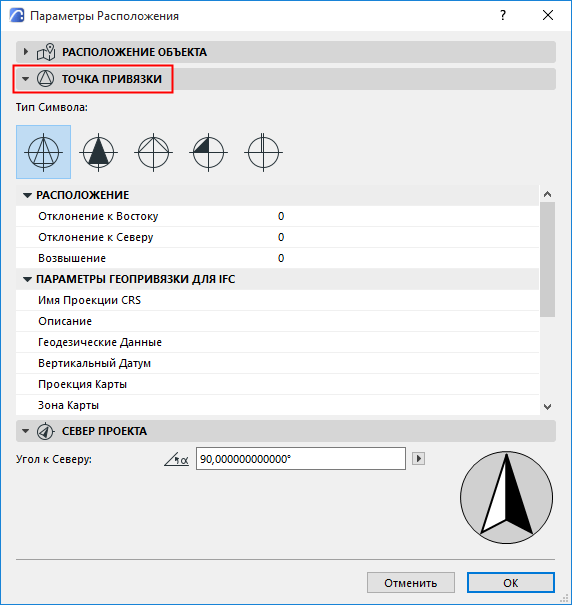
Task: Pick the plain crosshair circle symbol type
Action: tap(263, 152)
